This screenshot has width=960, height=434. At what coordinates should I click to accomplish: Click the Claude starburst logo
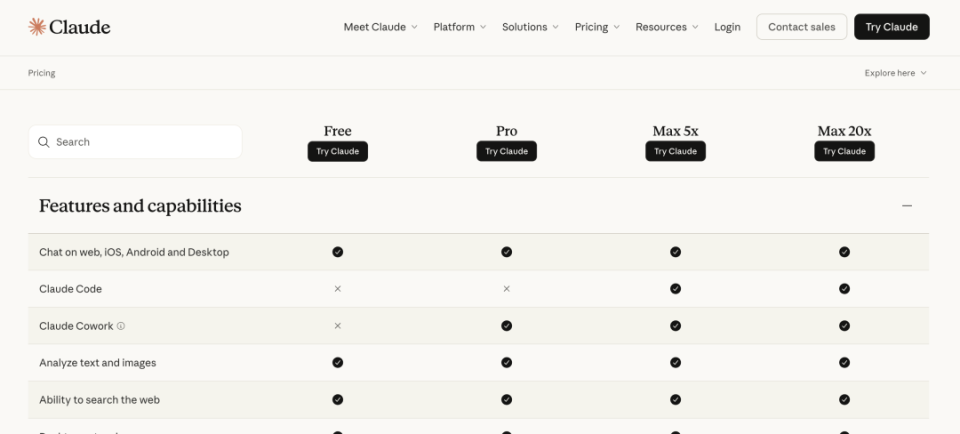pos(37,27)
